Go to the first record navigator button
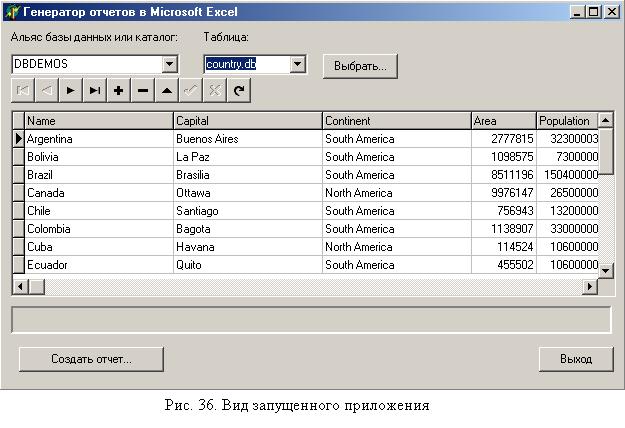 (x=23, y=90)
